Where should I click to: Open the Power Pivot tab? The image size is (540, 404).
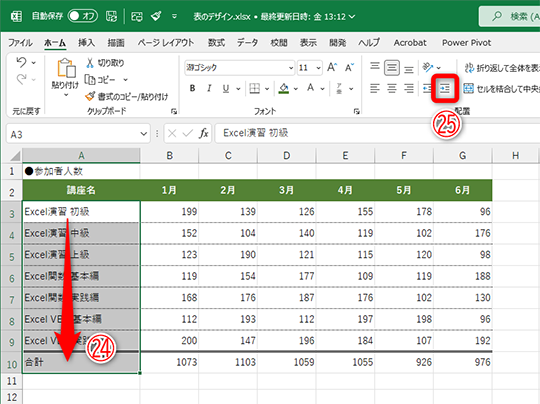tap(466, 43)
